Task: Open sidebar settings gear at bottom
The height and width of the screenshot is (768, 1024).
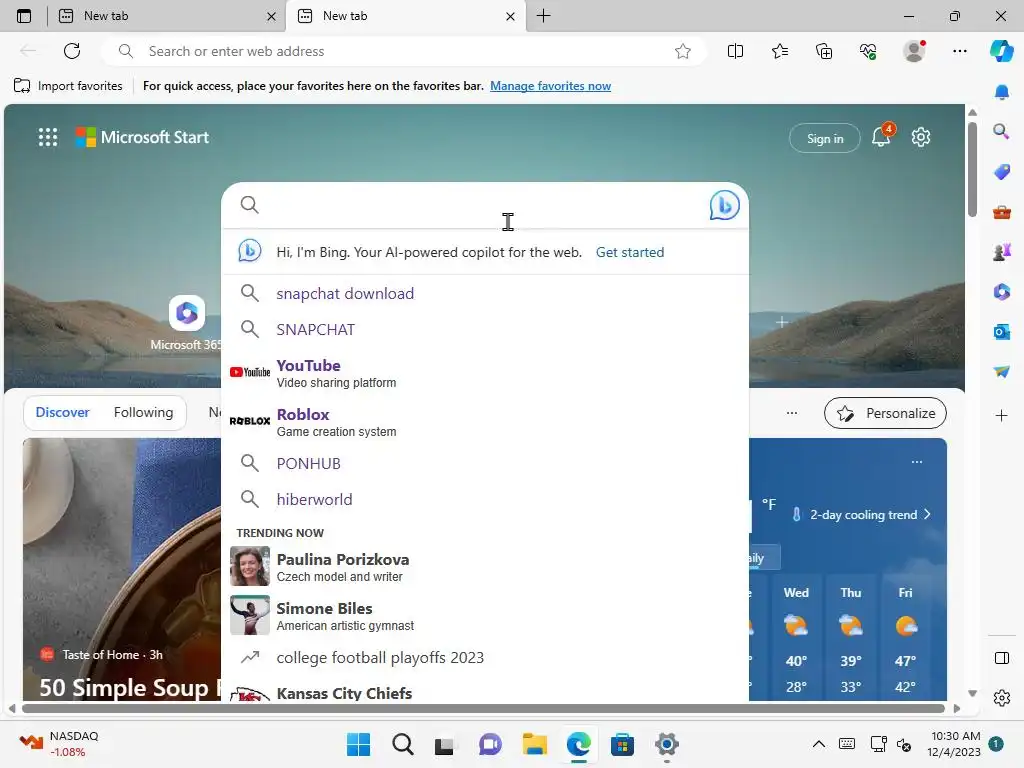Action: (1002, 698)
